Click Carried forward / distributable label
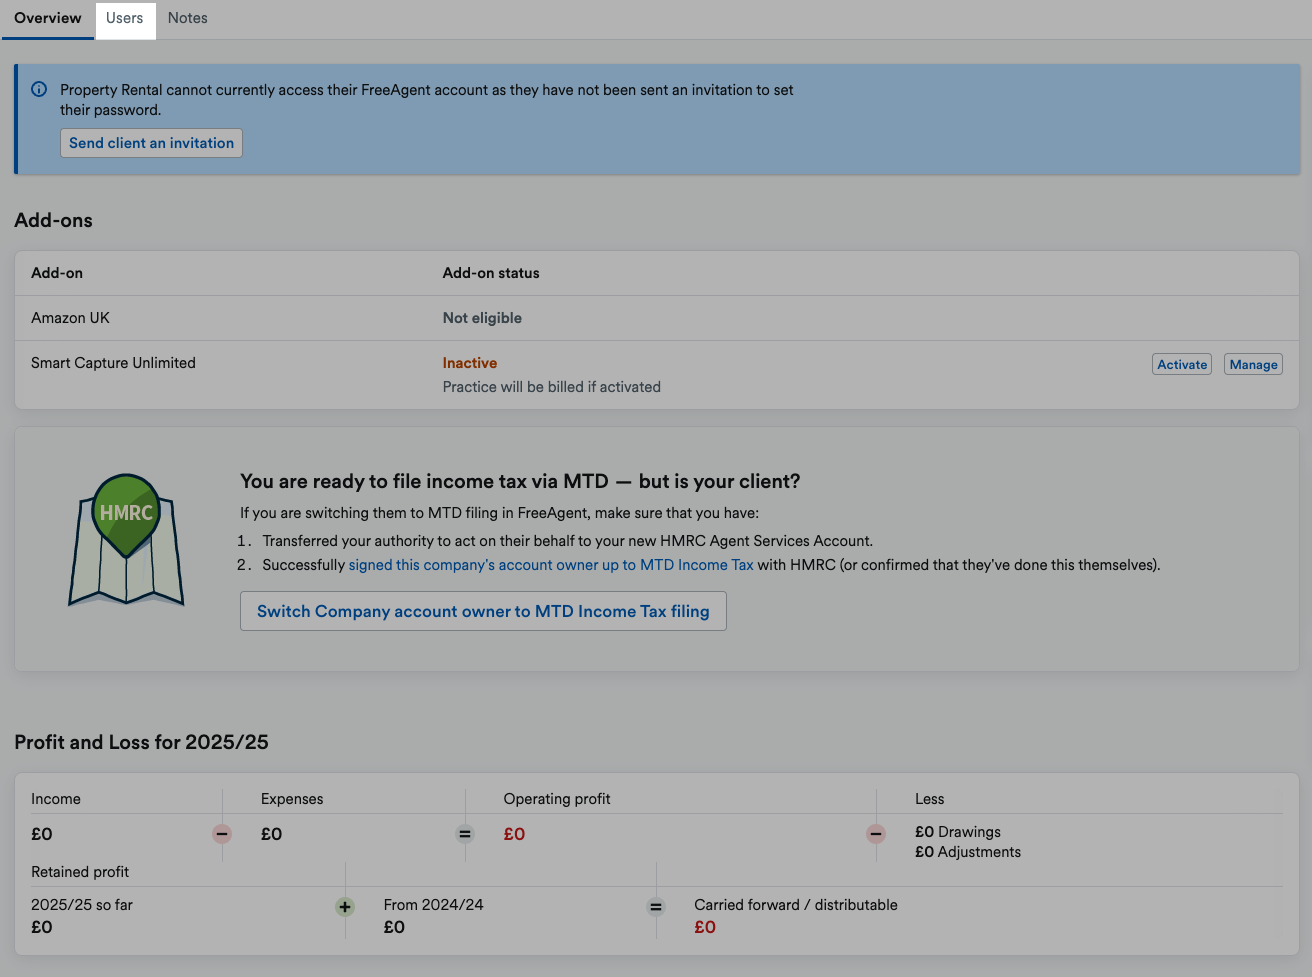1312x977 pixels. click(x=796, y=905)
